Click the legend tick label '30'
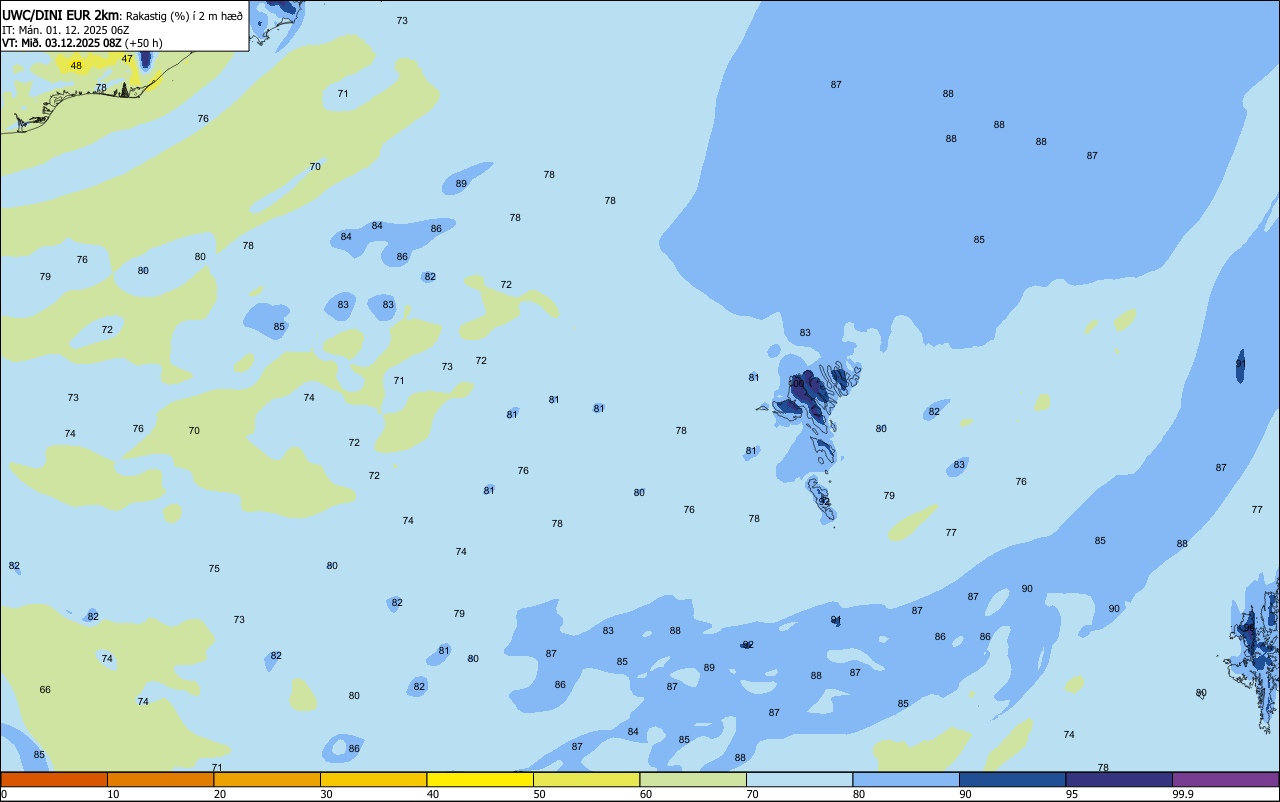This screenshot has height=802, width=1280. point(326,794)
